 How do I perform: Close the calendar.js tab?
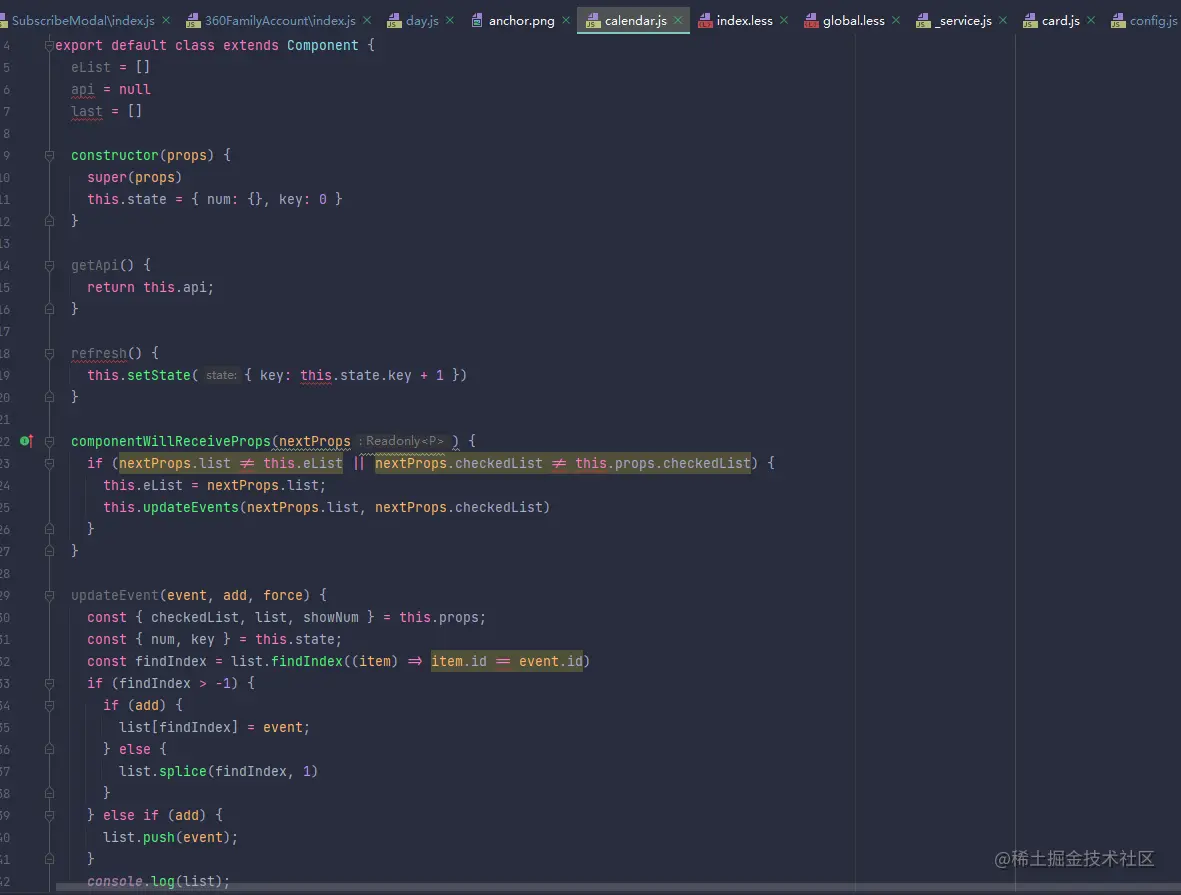tap(678, 20)
